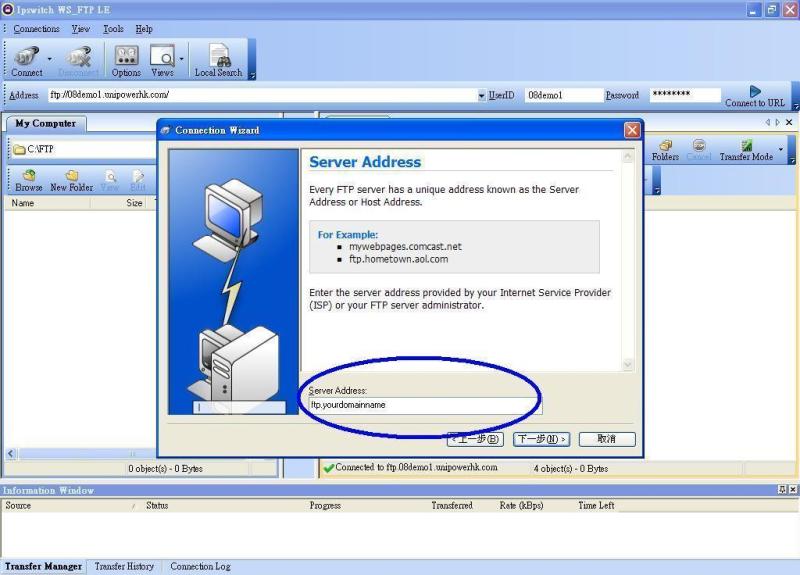Viewport: 800px width, 575px height.
Task: Close the remote pane with the X icon
Action: 789,122
